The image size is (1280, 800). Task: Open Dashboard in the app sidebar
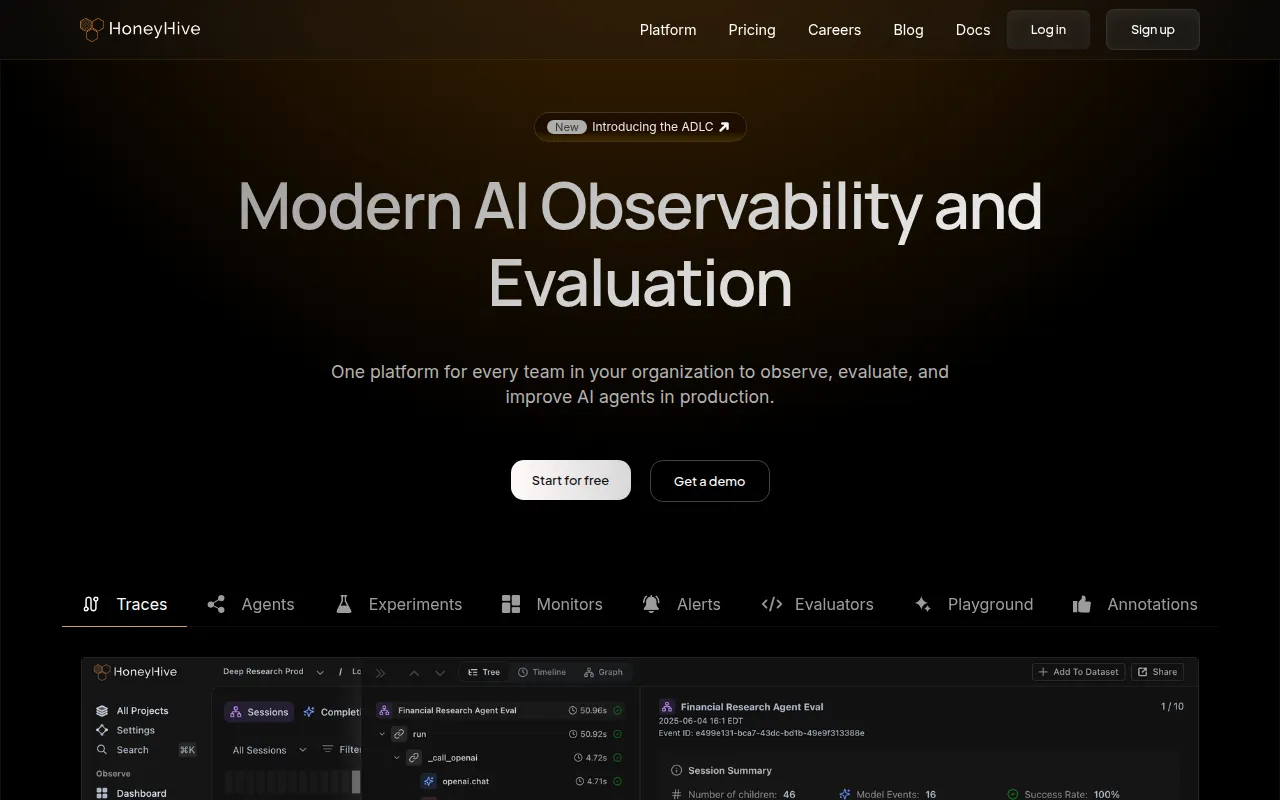click(x=131, y=793)
